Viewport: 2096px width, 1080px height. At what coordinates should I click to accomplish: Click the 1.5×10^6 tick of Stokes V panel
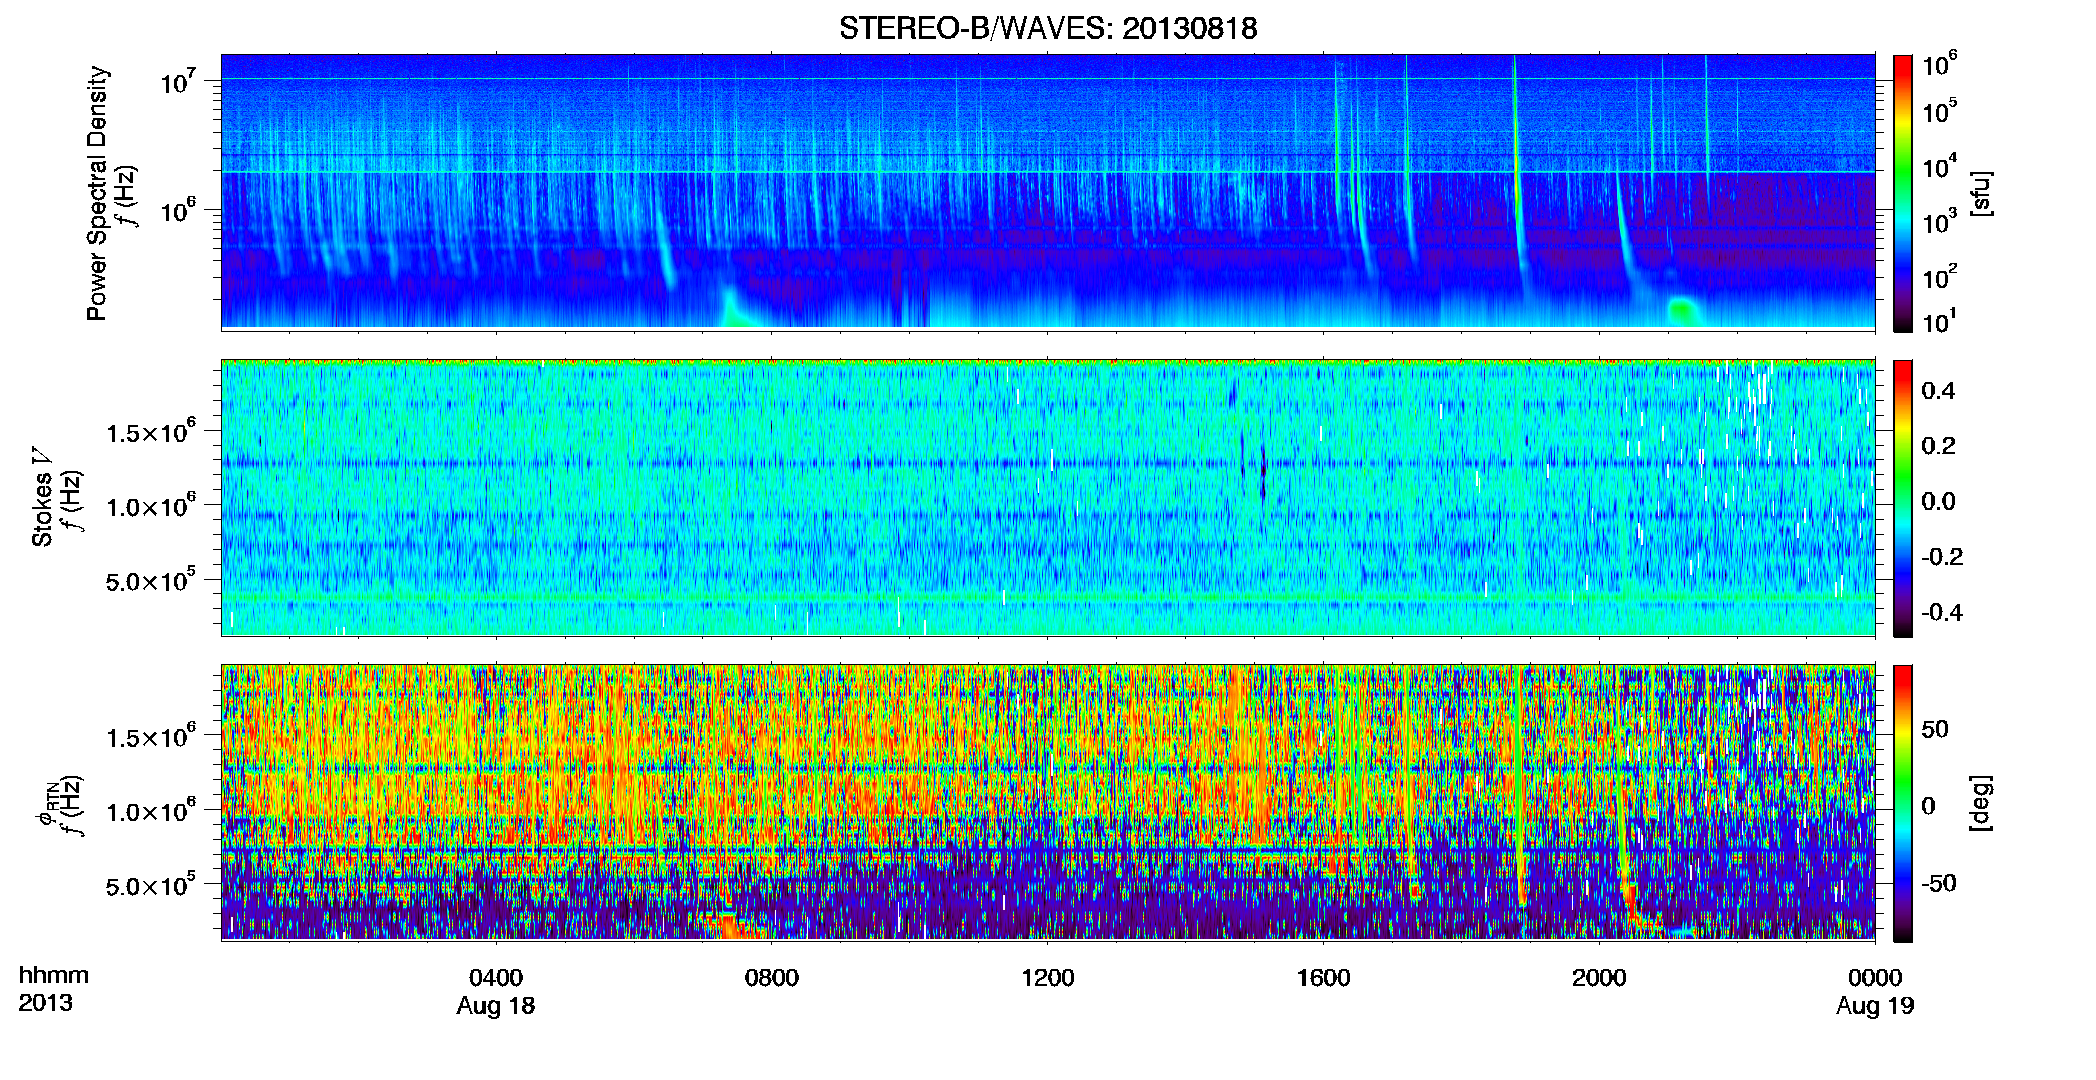151,432
